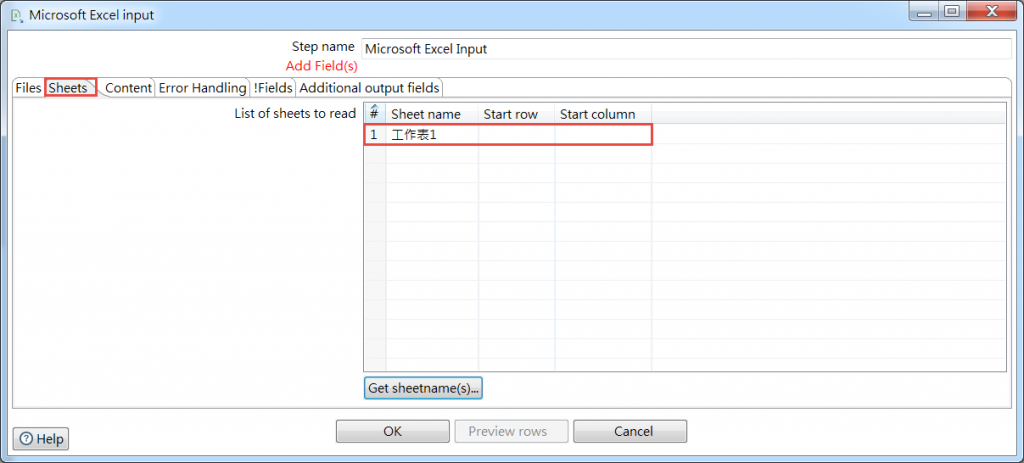Confirm with the OK button

pyautogui.click(x=392, y=431)
